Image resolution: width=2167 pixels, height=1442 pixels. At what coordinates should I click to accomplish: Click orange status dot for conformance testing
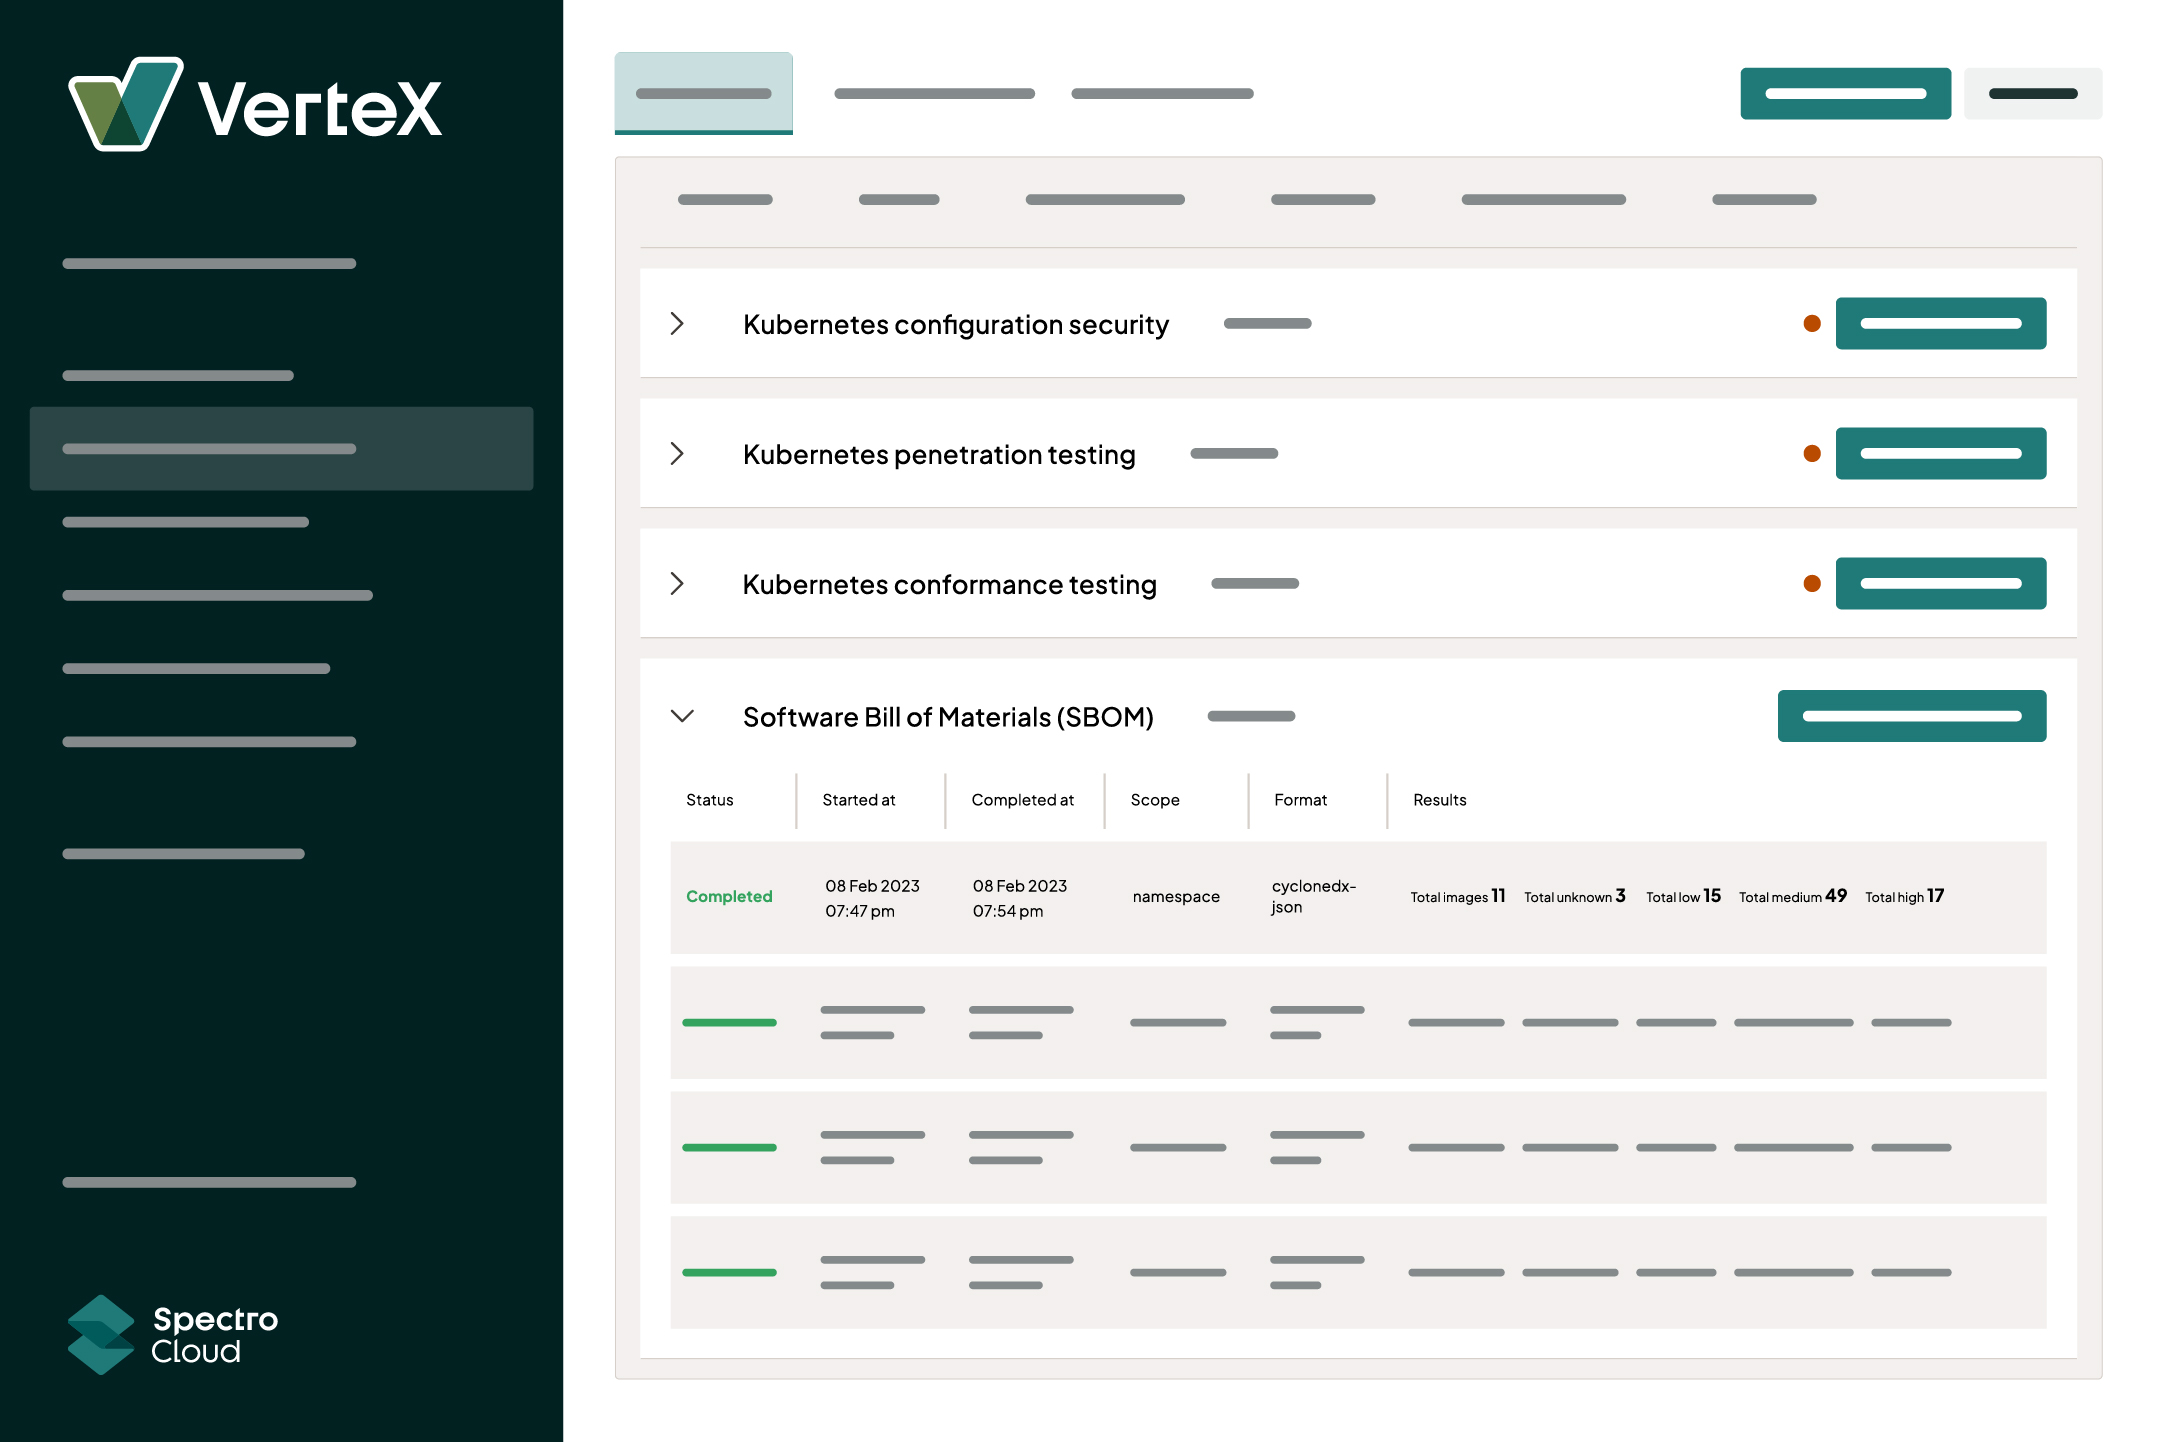click(1811, 583)
